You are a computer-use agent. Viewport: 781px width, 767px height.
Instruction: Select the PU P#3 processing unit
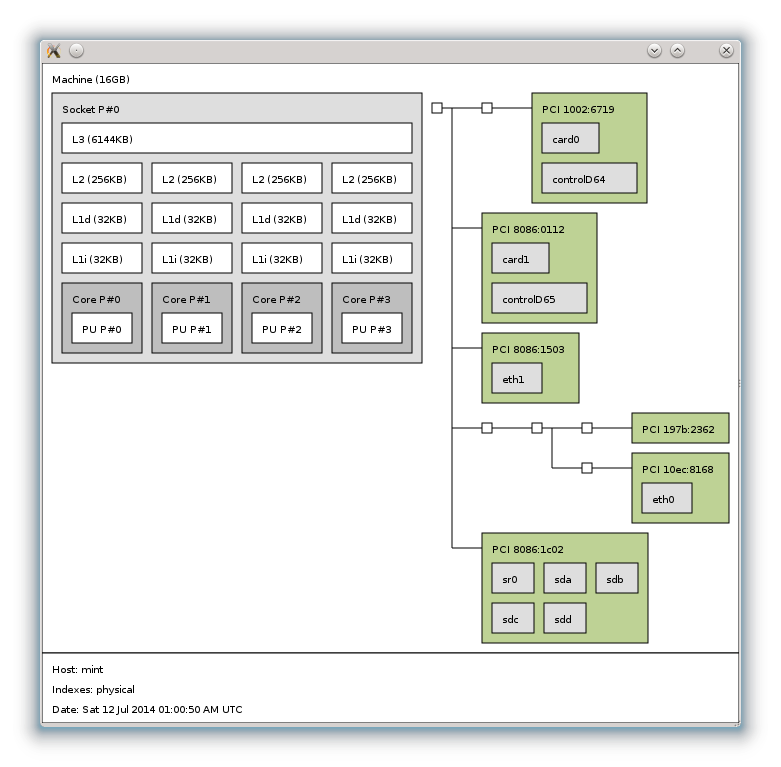372,328
